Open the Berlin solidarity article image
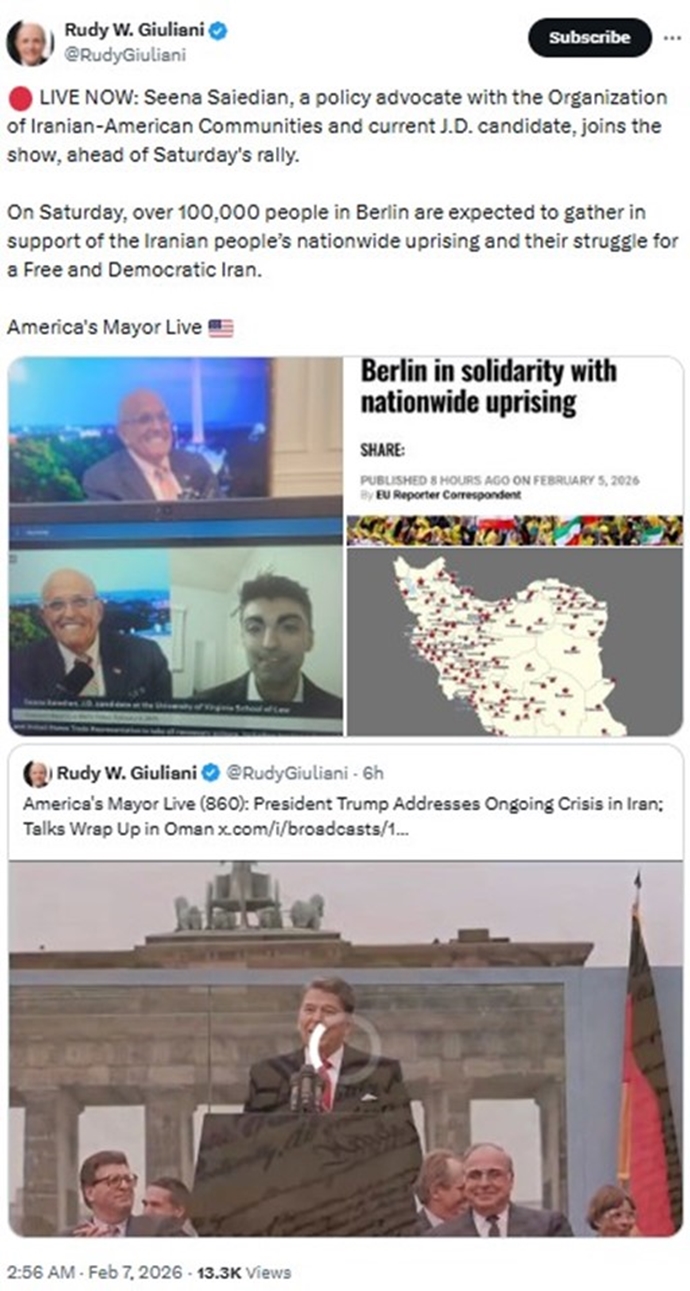Viewport: 690px width, 1291px height. coord(515,546)
